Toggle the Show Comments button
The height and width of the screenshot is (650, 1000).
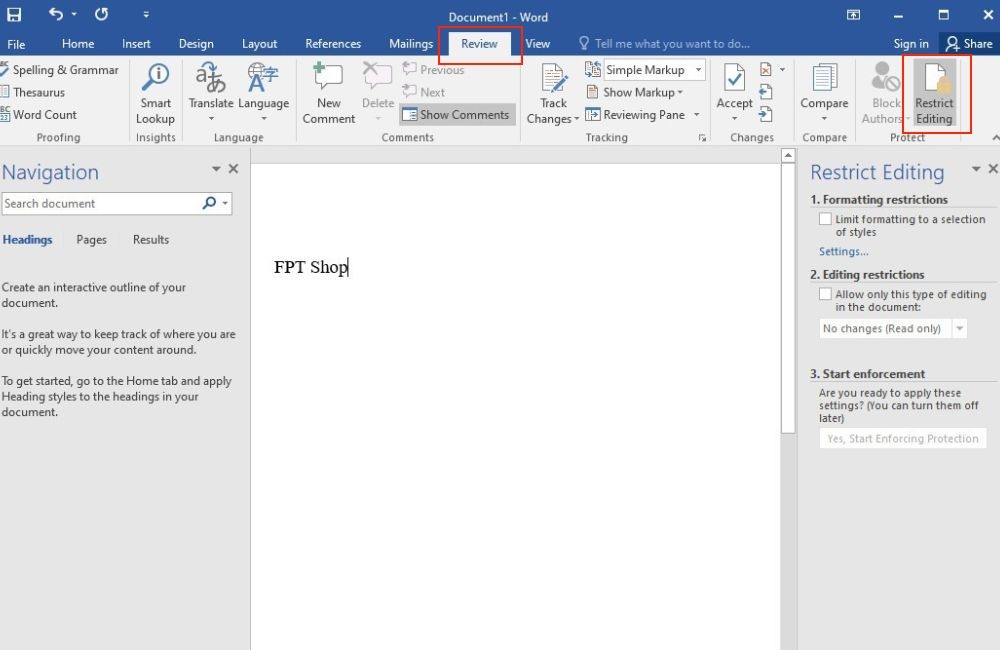457,115
